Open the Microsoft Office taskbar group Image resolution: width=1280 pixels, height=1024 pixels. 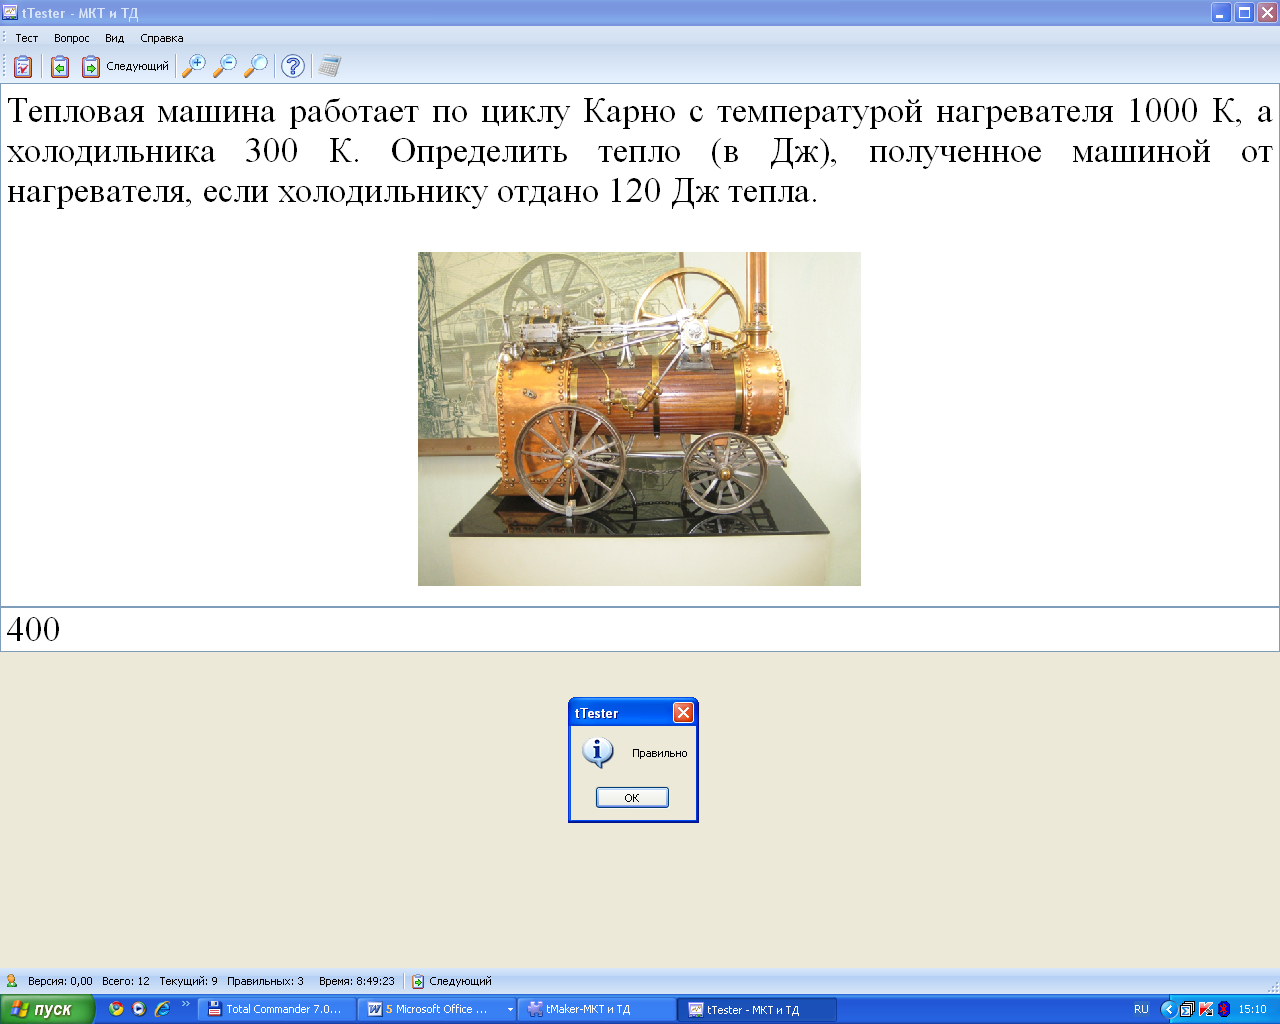point(437,1009)
